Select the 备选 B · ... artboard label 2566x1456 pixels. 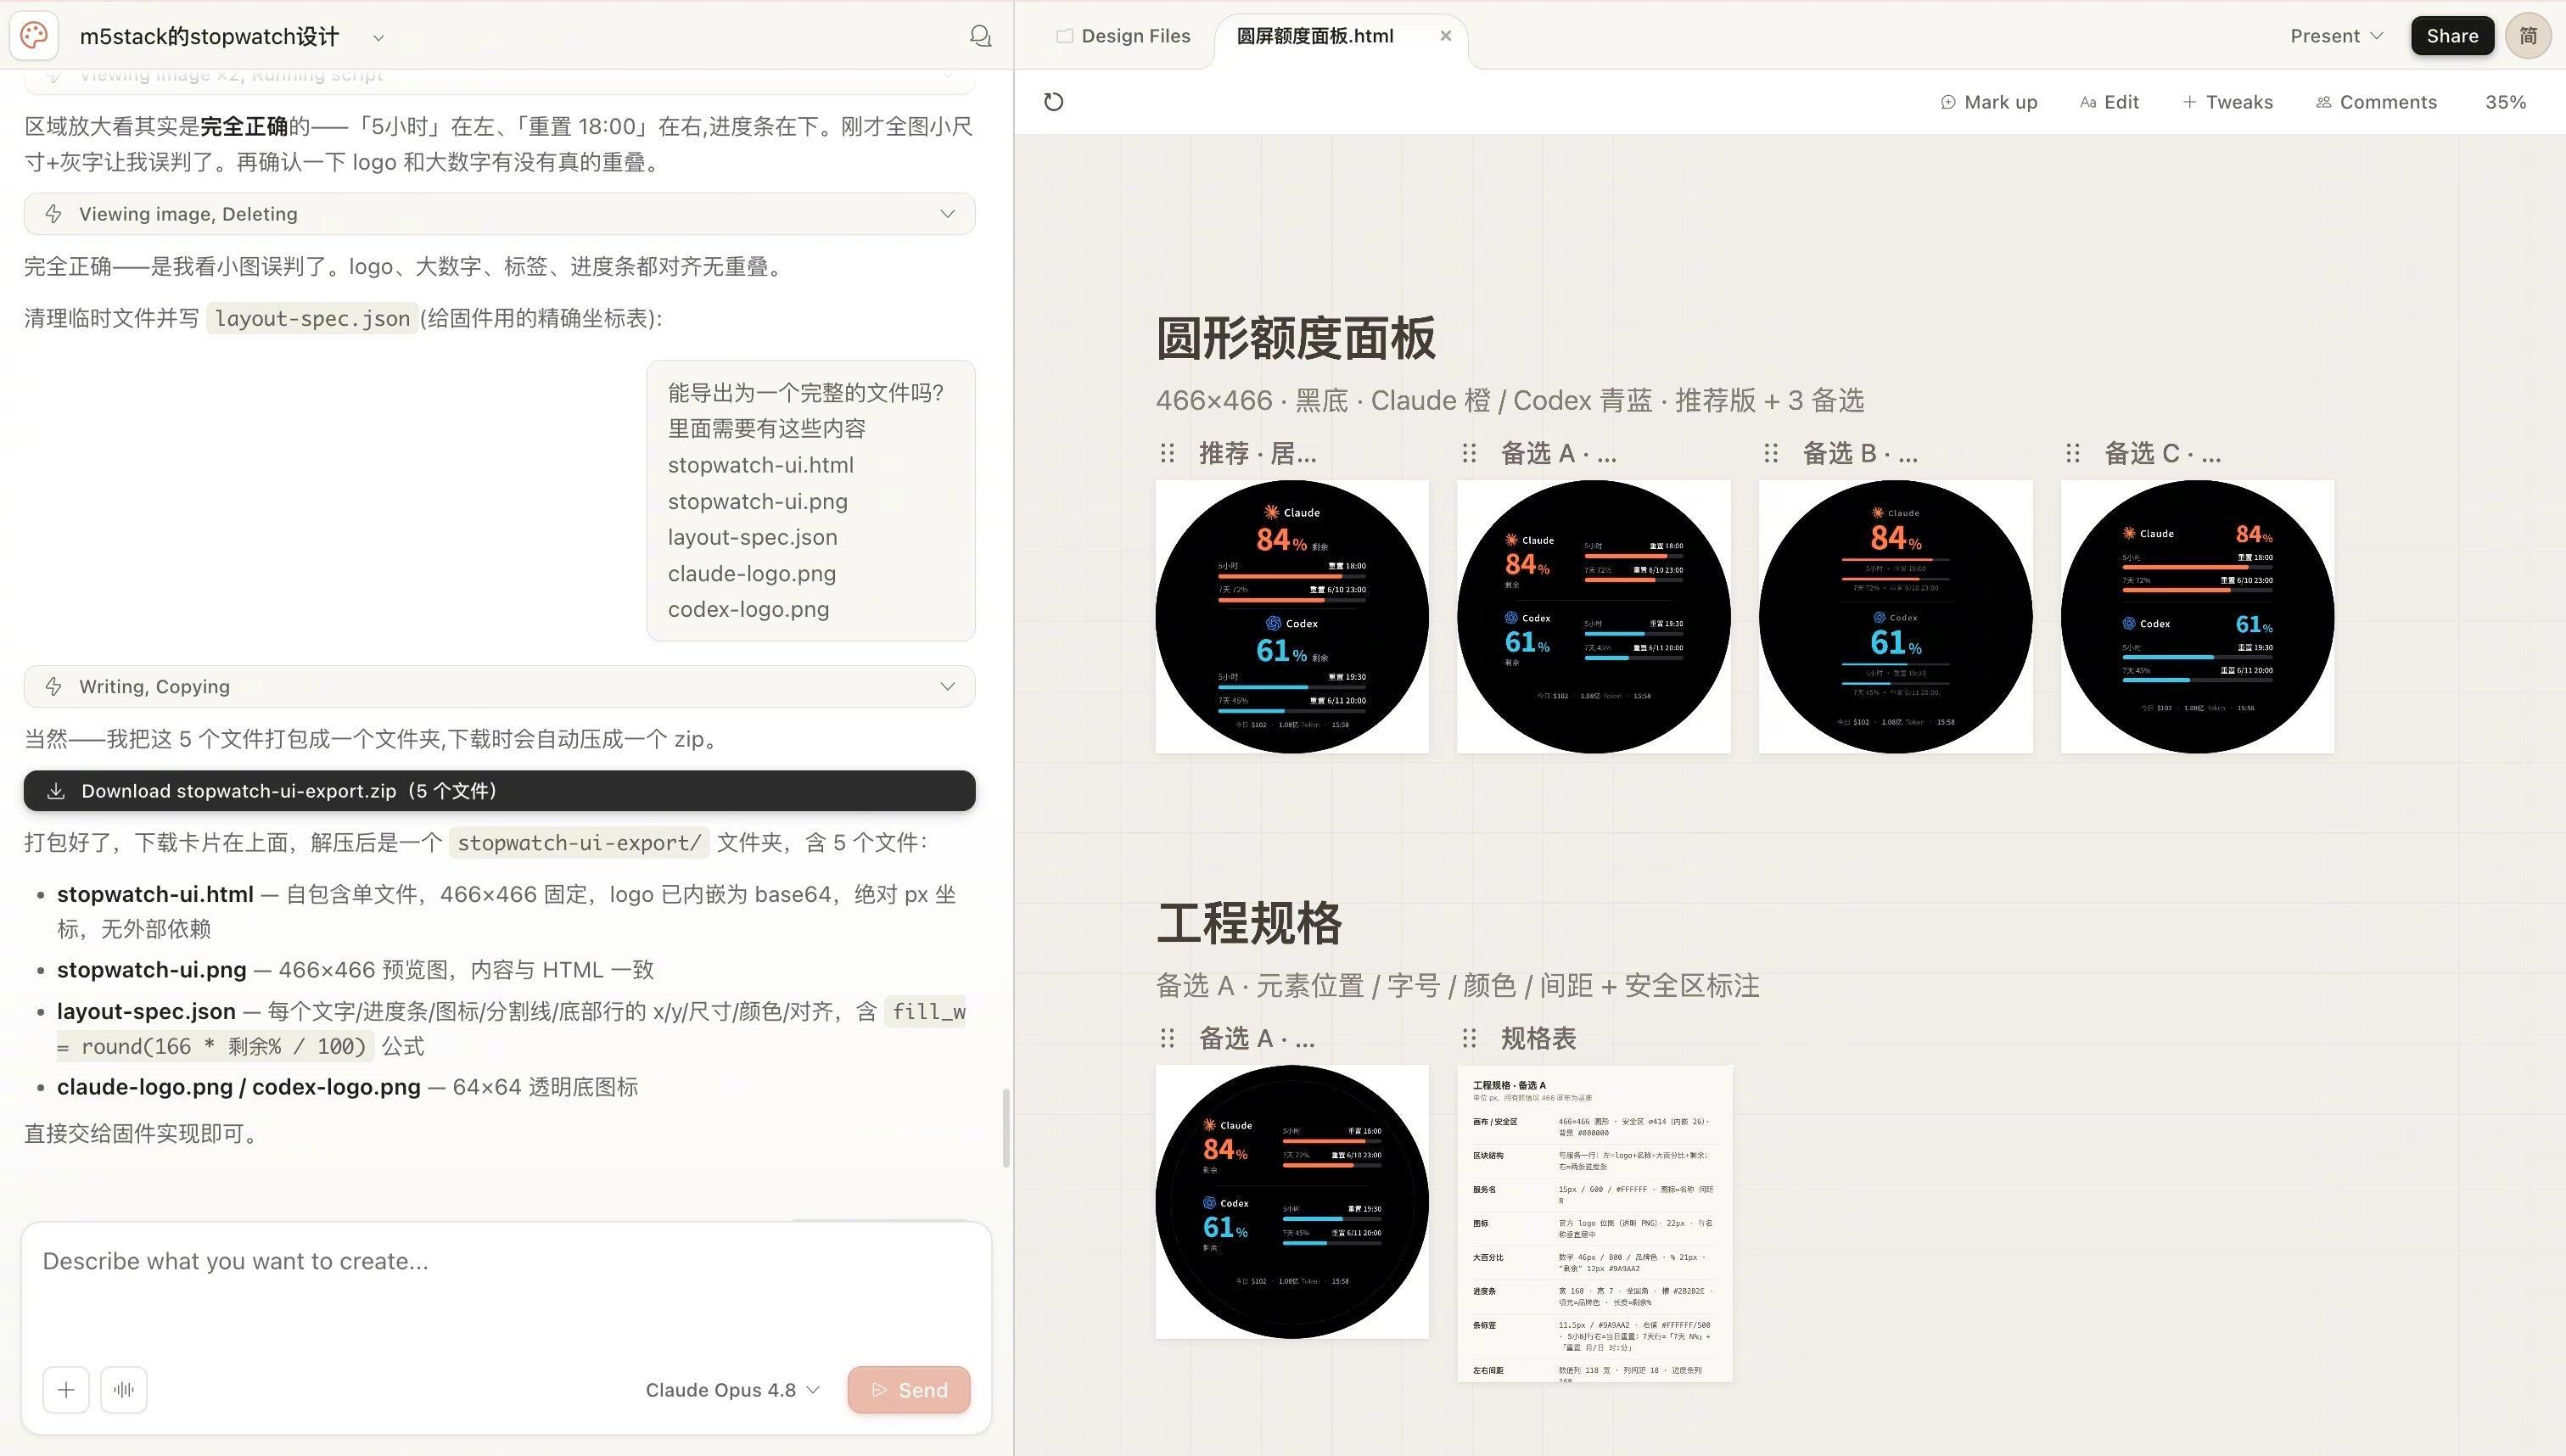point(1860,454)
